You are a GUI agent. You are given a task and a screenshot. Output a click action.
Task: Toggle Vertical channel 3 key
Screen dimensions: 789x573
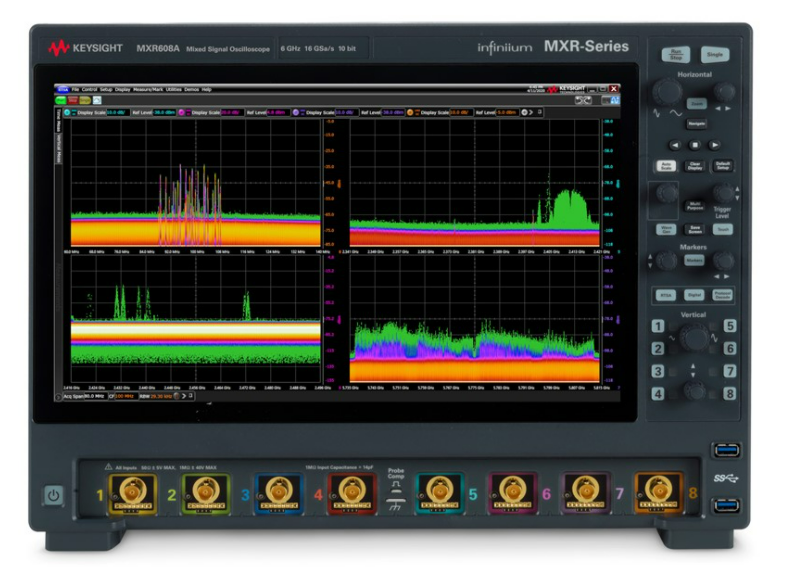tap(658, 371)
